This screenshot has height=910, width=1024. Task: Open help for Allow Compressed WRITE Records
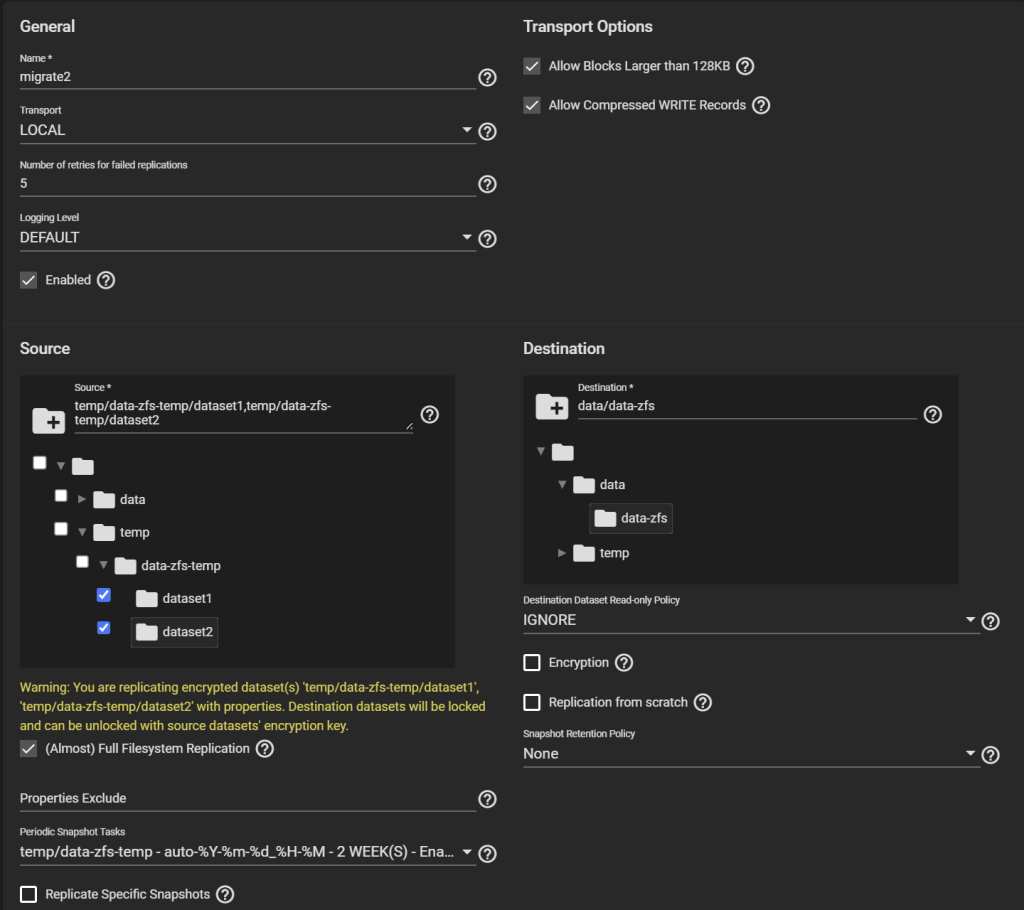[x=761, y=105]
